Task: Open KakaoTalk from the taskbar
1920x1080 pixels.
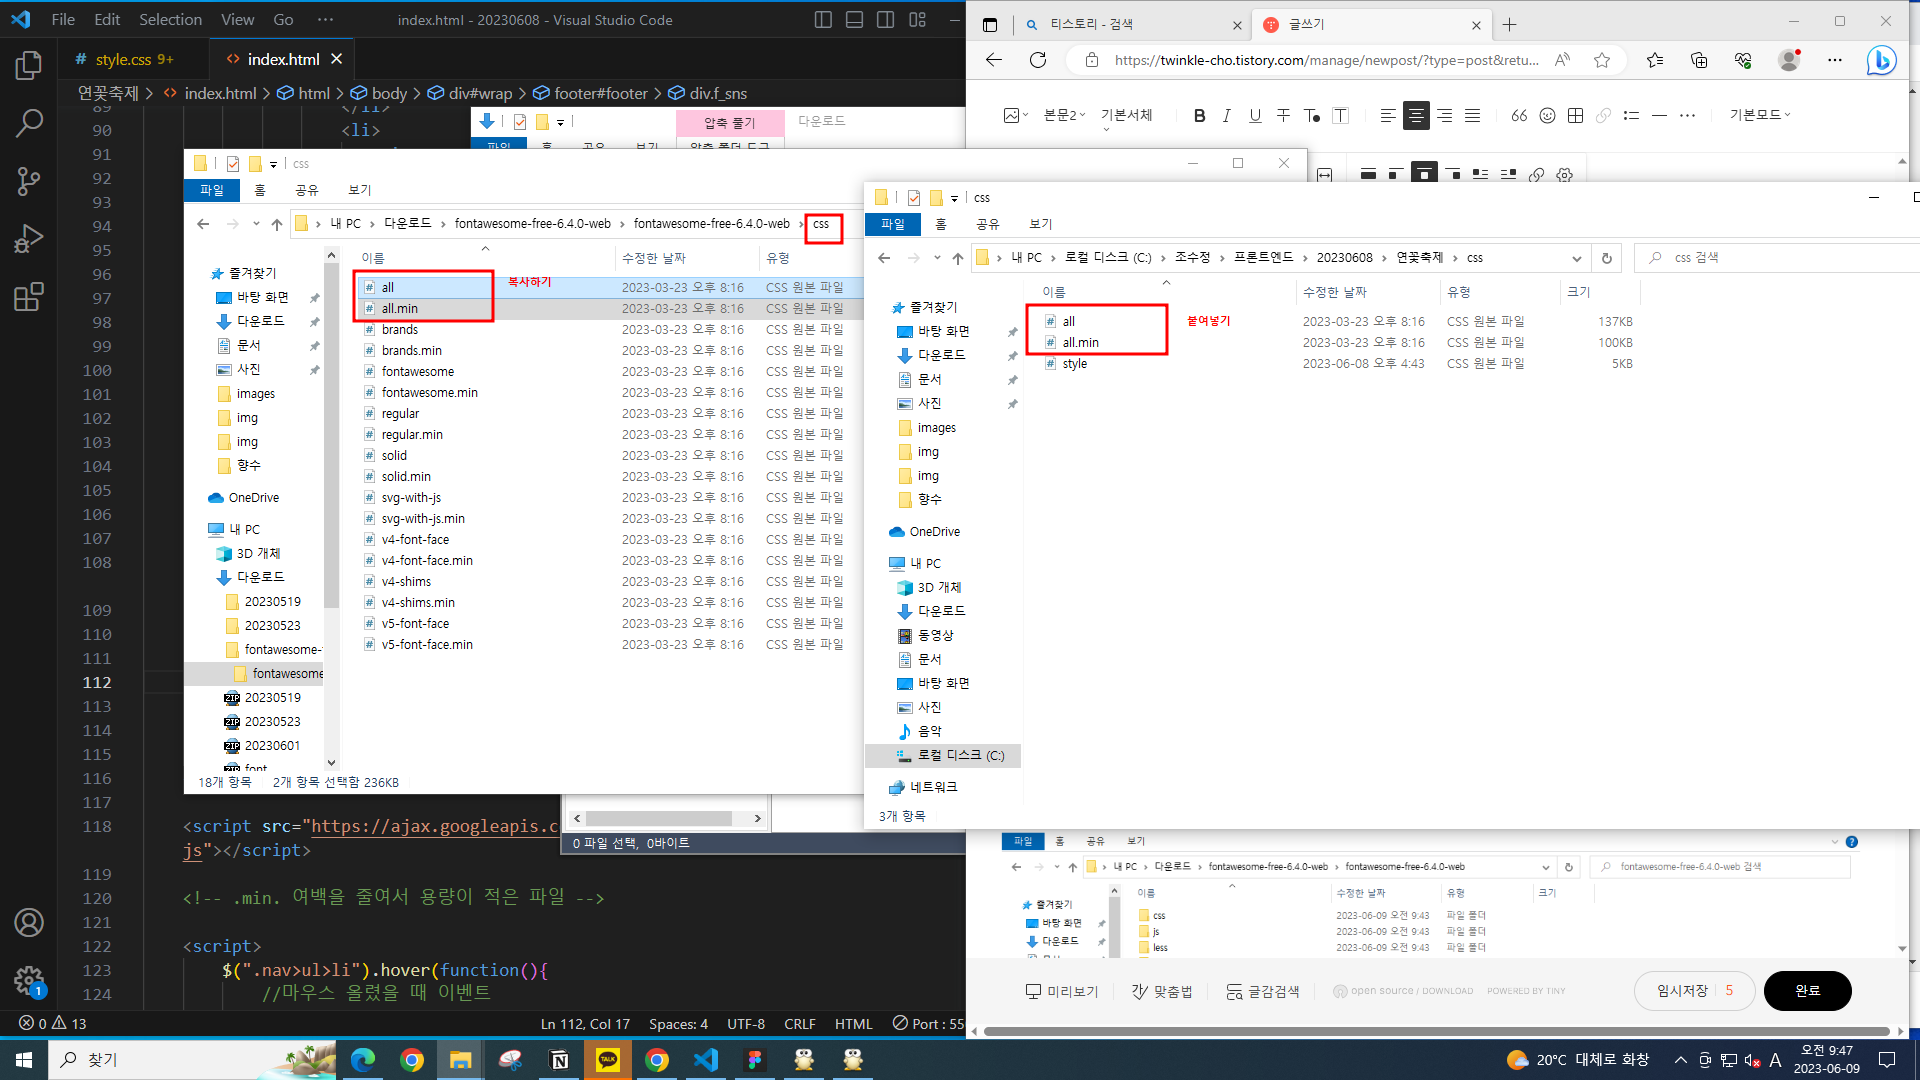Action: pyautogui.click(x=608, y=1060)
